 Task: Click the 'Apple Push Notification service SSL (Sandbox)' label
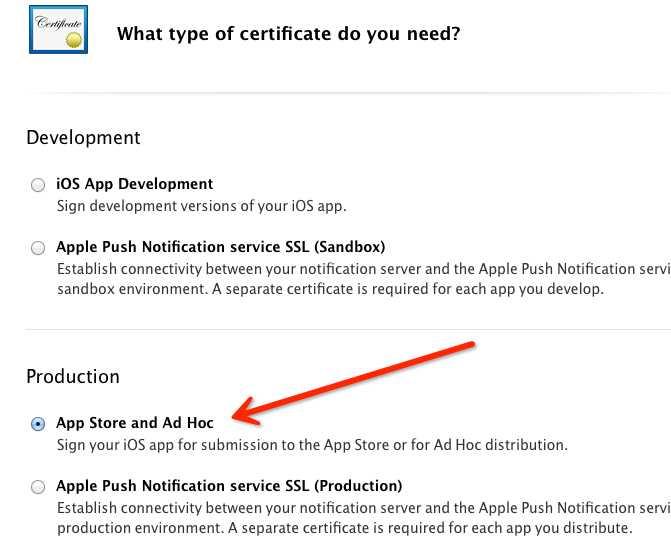[220, 247]
